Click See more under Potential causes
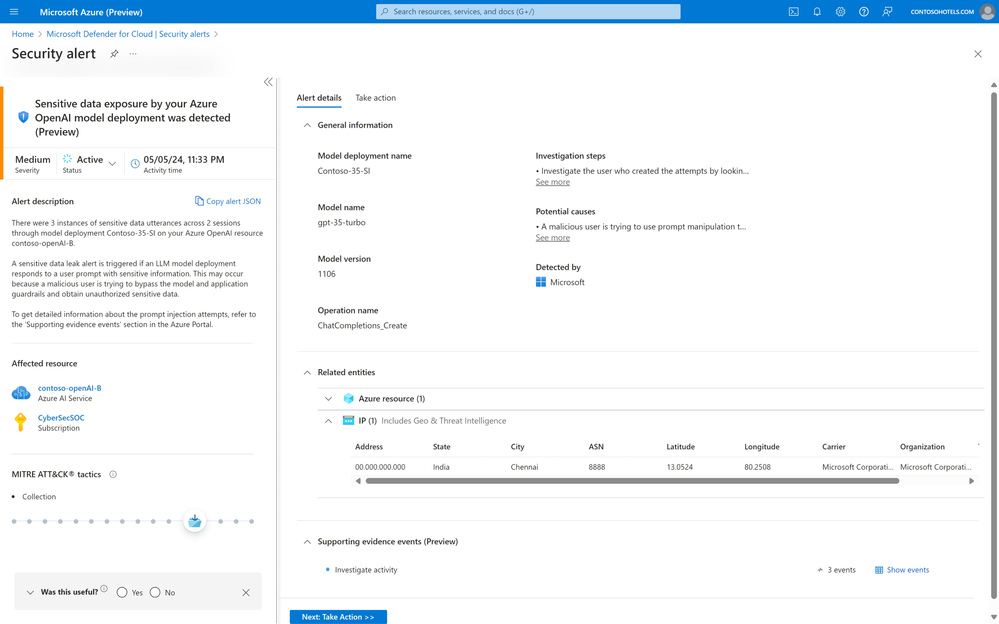The image size is (999, 624). tap(552, 238)
